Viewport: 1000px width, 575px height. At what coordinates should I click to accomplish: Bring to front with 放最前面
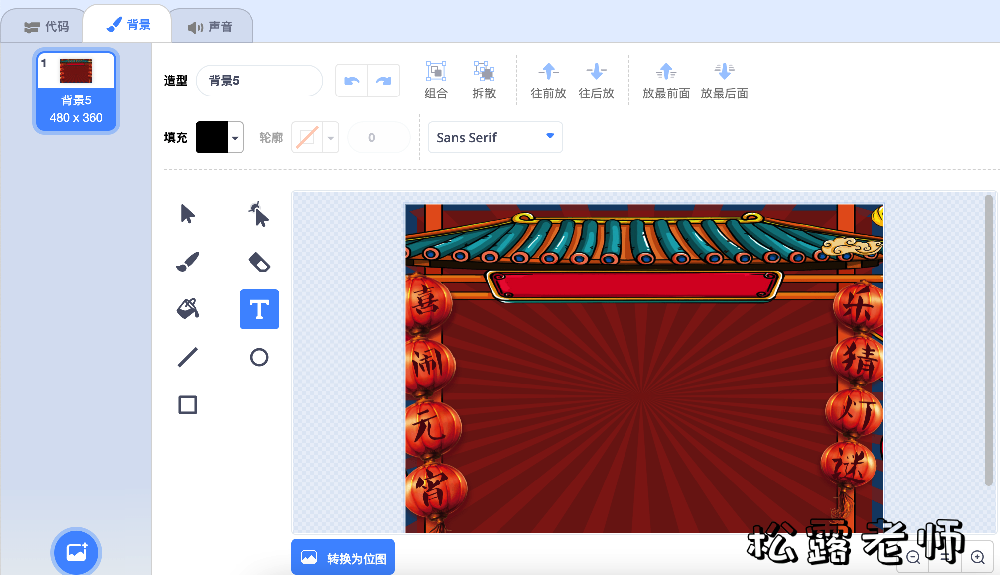click(666, 80)
